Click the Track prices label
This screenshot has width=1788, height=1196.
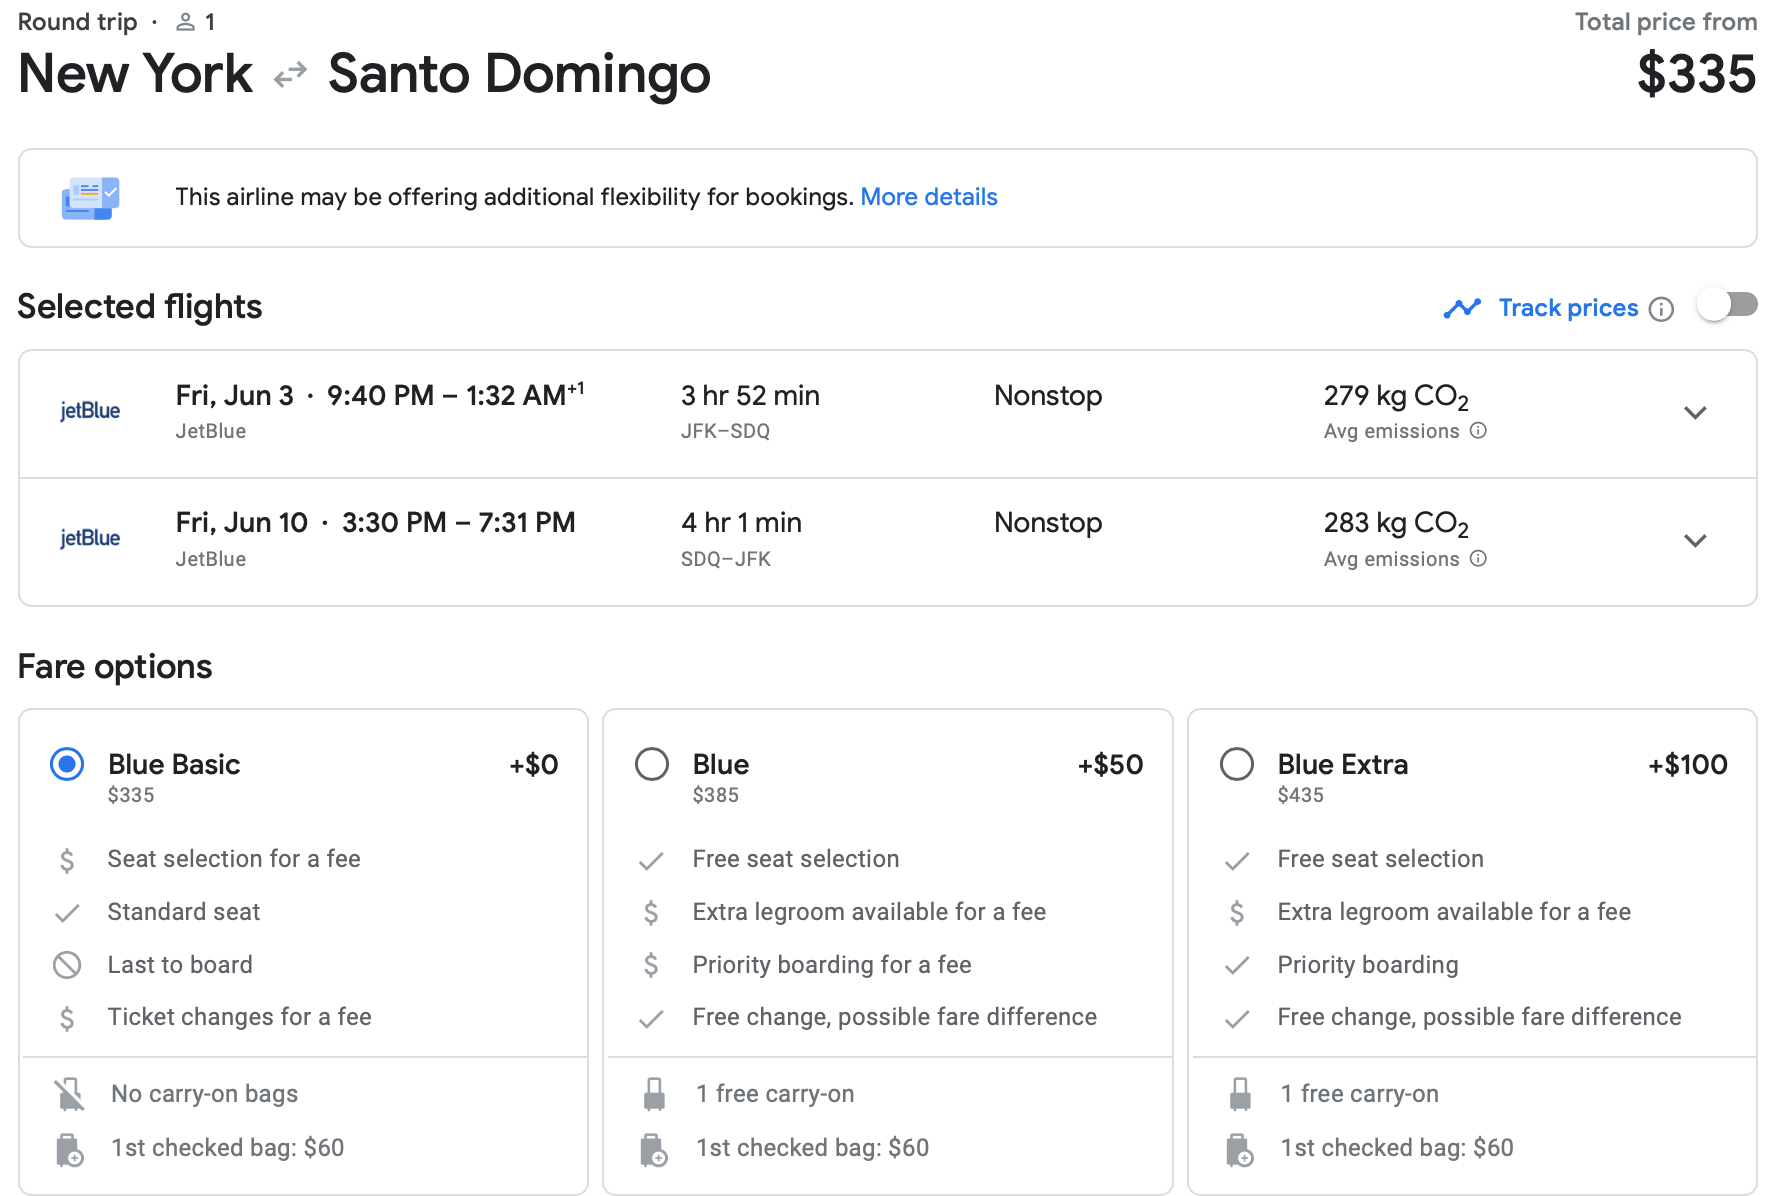(x=1568, y=308)
